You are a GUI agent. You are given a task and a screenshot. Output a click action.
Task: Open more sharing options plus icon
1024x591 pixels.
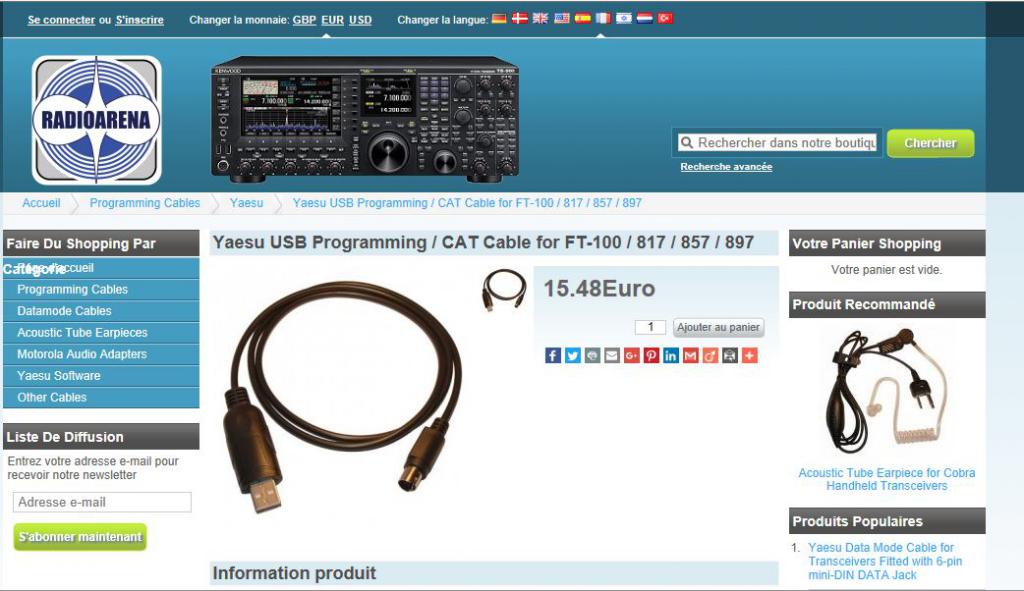coord(750,355)
